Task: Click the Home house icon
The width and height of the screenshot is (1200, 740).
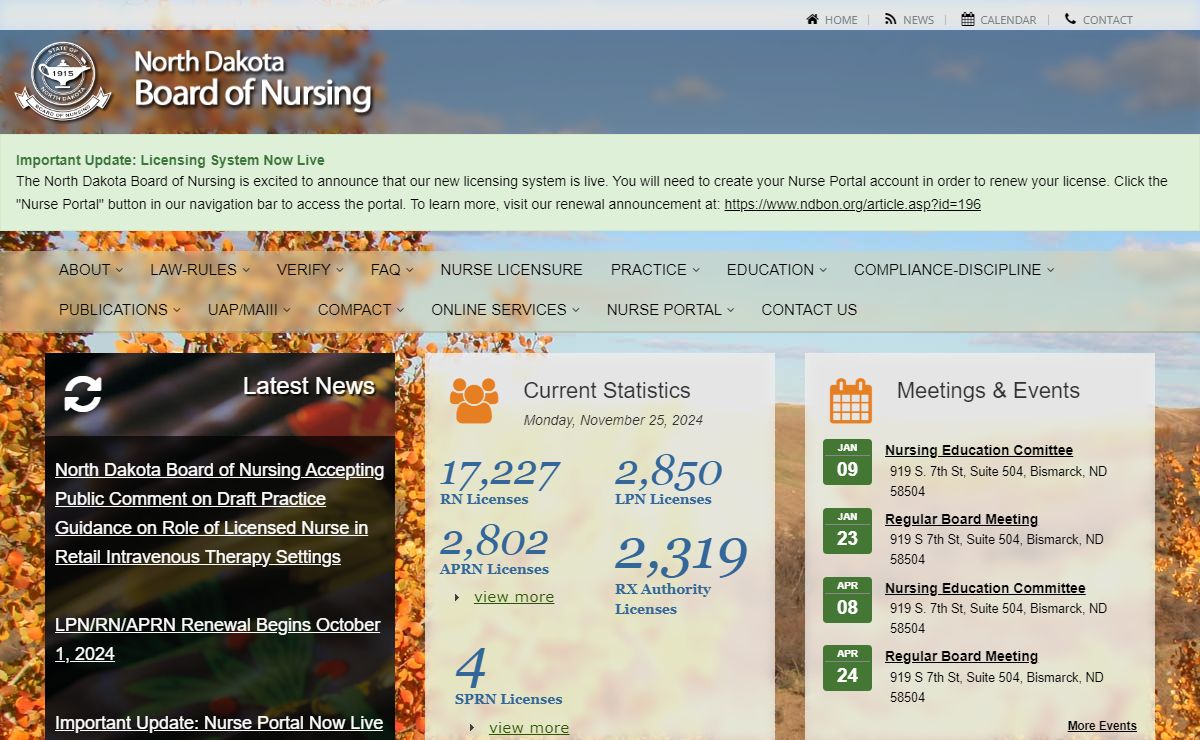Action: tap(812, 19)
